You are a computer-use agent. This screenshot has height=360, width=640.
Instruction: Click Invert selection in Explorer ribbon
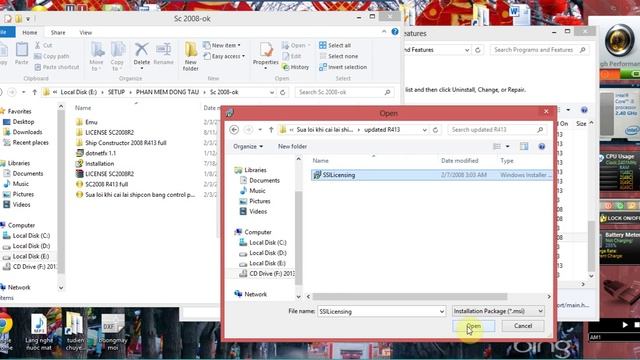point(343,67)
